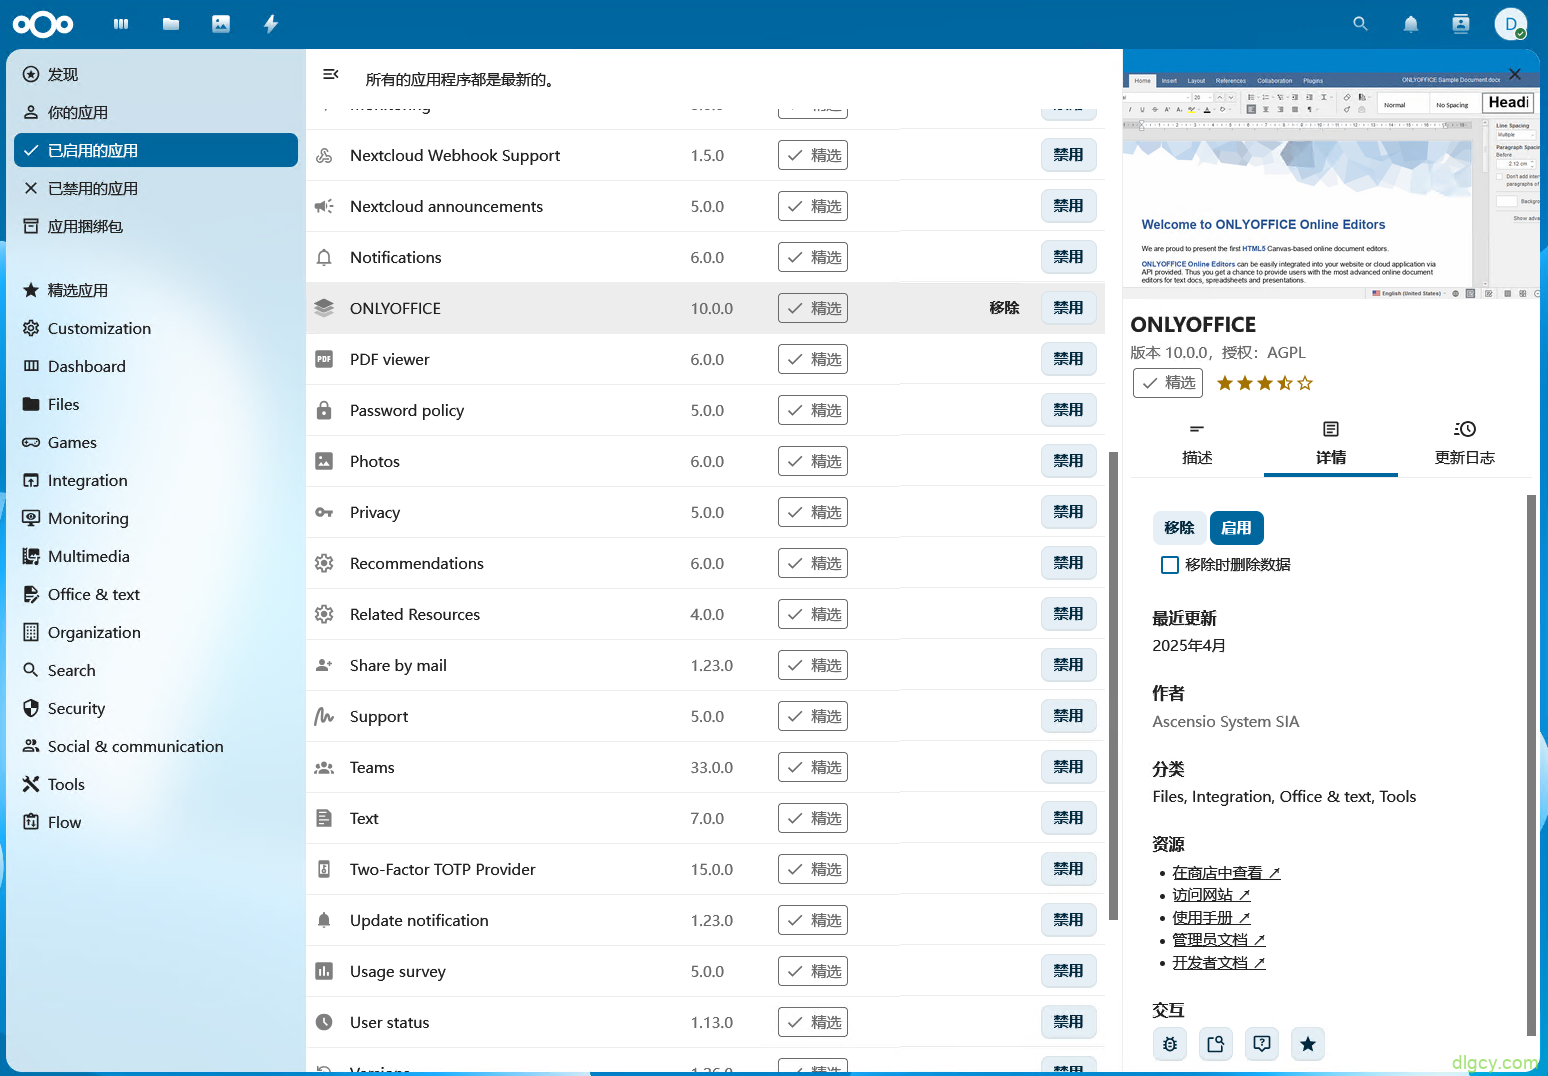Open the Integration category in the sidebar

(x=156, y=480)
